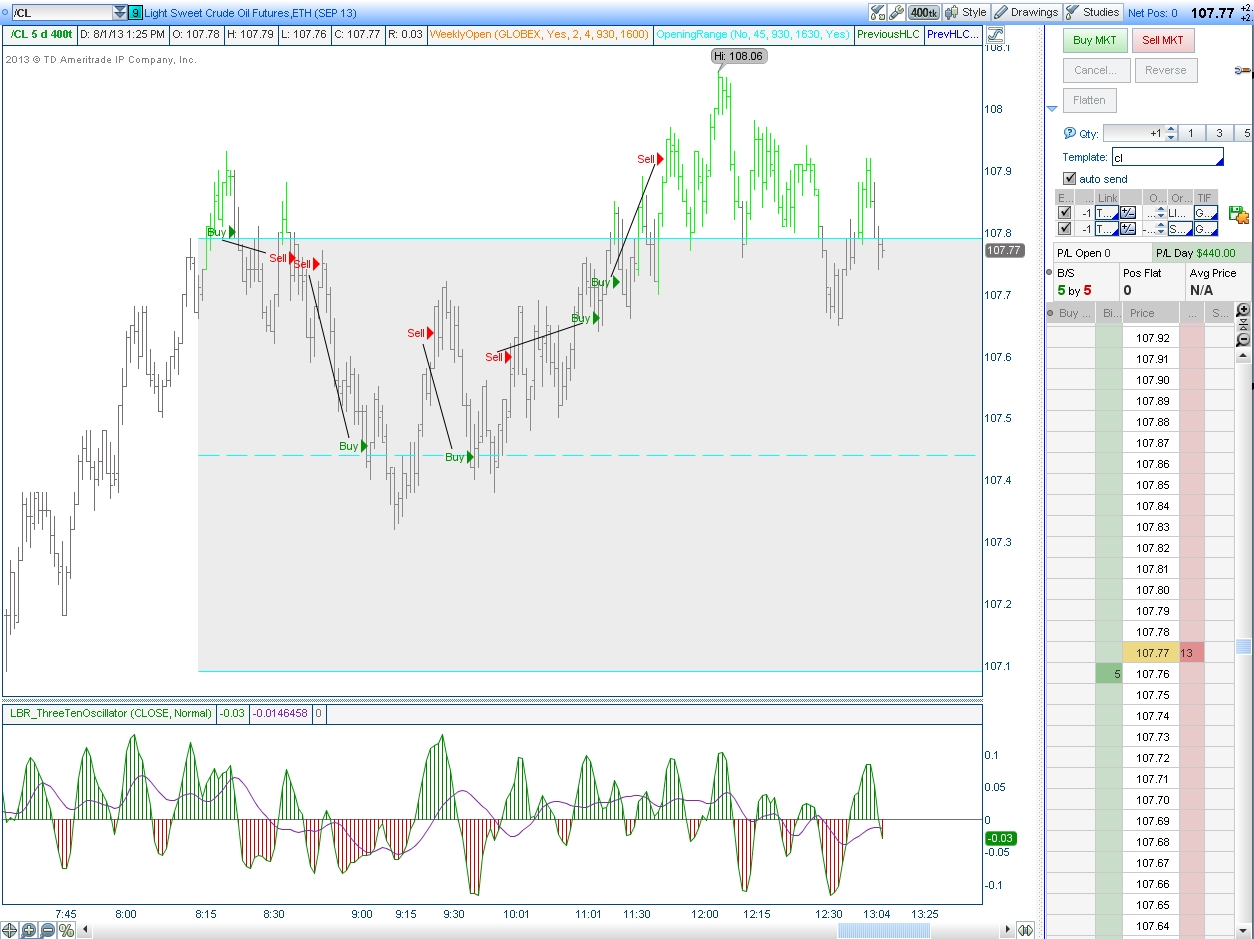Select the WeeklyOpen study label

point(539,34)
